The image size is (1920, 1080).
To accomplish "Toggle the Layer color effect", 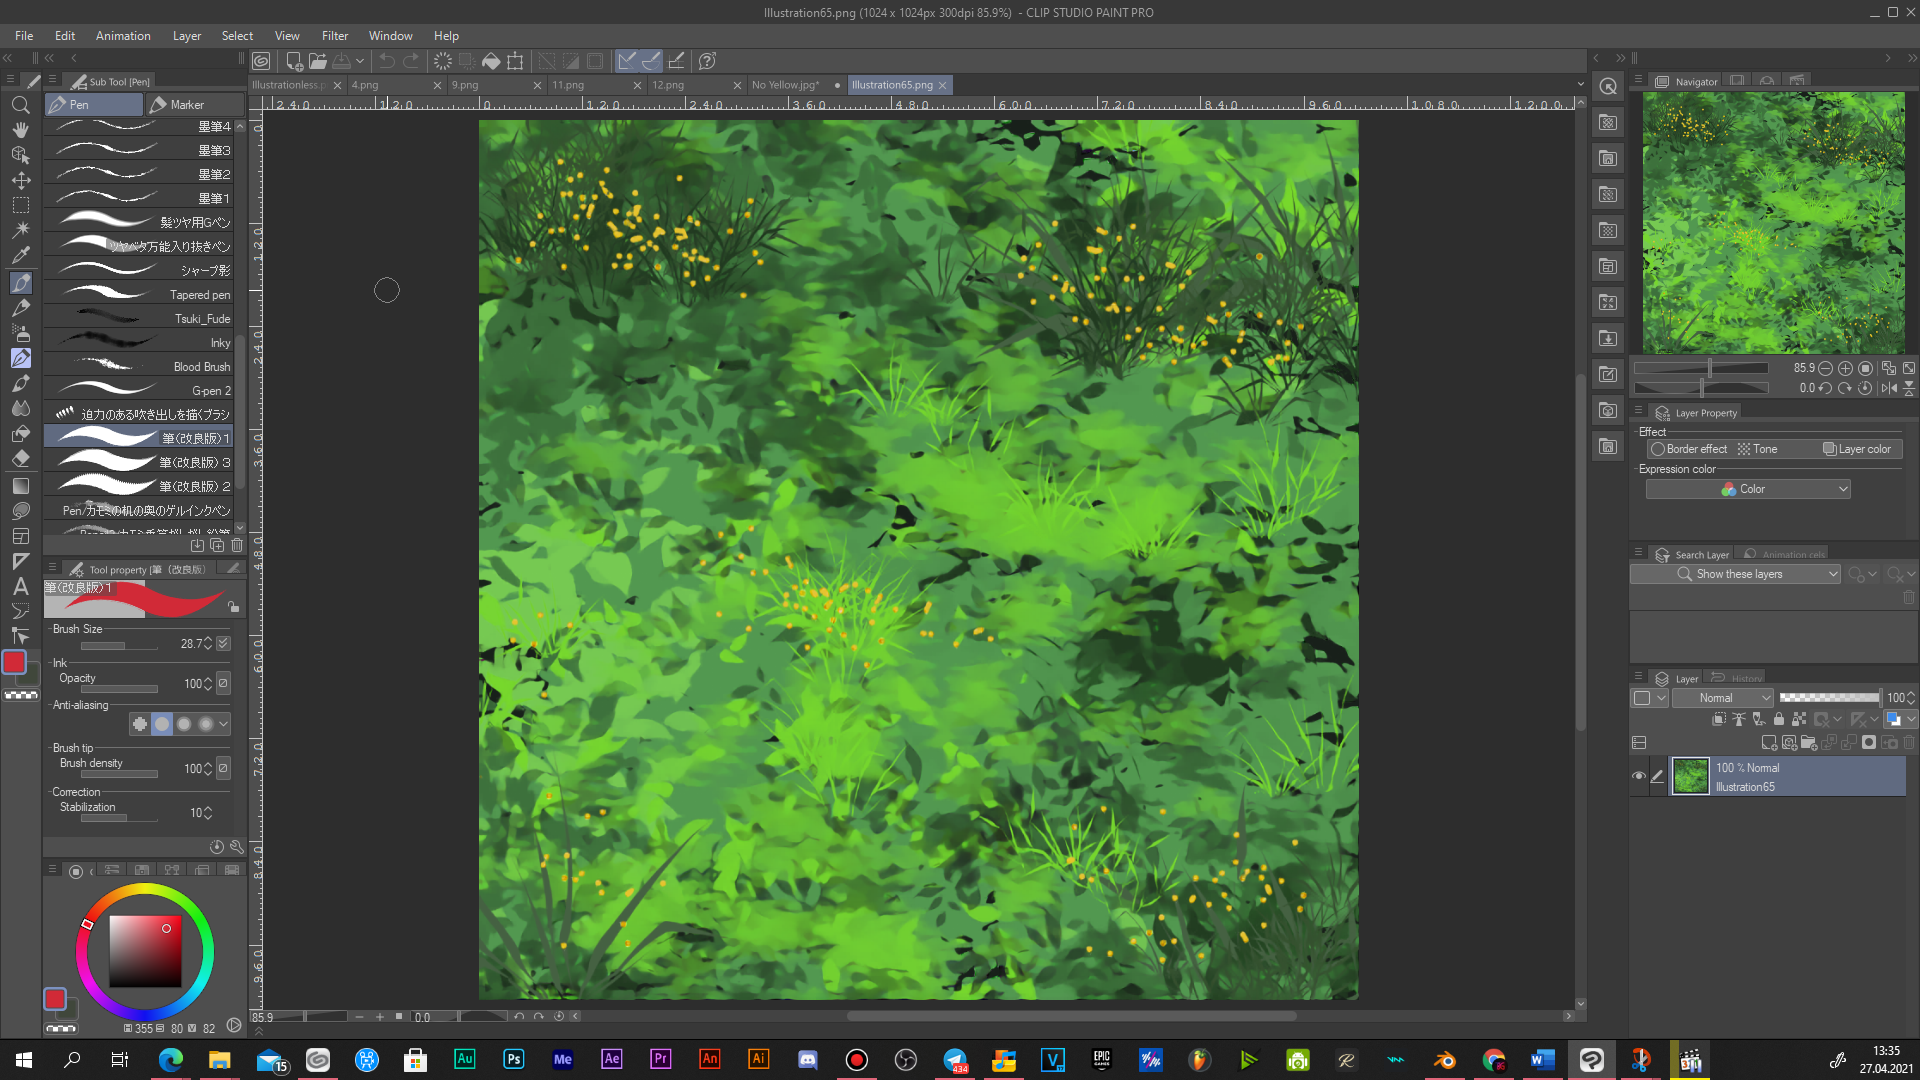I will [x=1857, y=449].
